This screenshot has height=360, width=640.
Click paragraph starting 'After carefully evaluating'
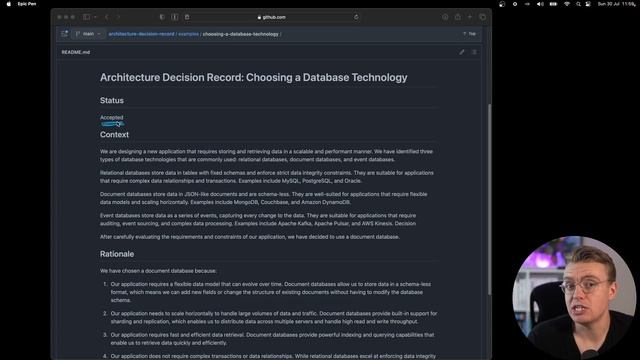[x=250, y=237]
